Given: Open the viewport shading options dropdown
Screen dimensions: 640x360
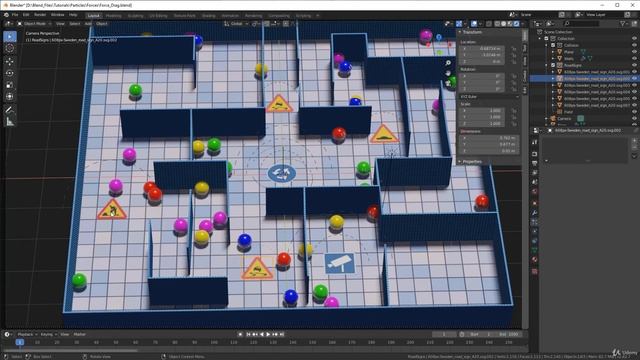Looking at the screenshot, I should (x=522, y=24).
